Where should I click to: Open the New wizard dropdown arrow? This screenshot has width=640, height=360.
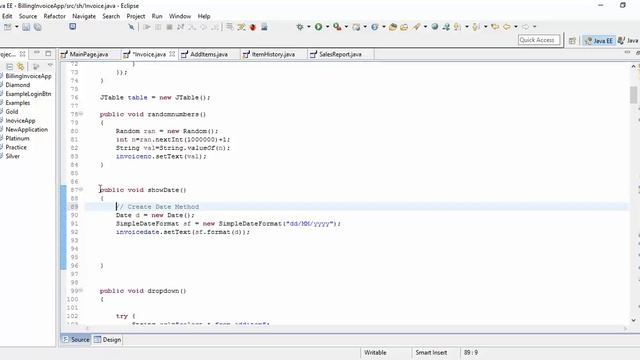pos(17,27)
